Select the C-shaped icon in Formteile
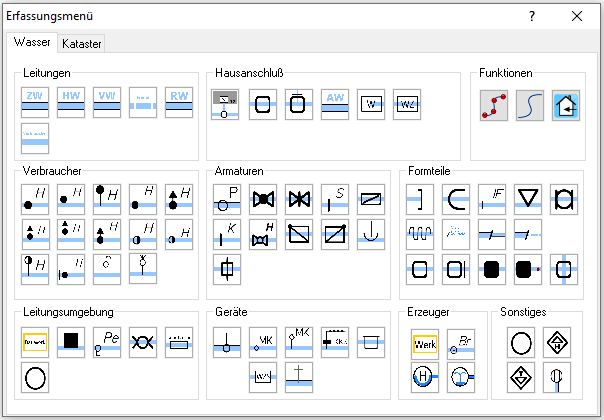Screen dimensions: 604x420 coord(456,198)
